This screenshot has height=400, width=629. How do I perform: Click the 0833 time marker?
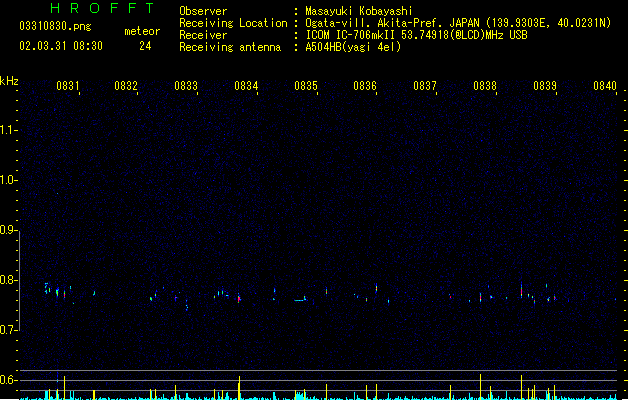(x=186, y=86)
